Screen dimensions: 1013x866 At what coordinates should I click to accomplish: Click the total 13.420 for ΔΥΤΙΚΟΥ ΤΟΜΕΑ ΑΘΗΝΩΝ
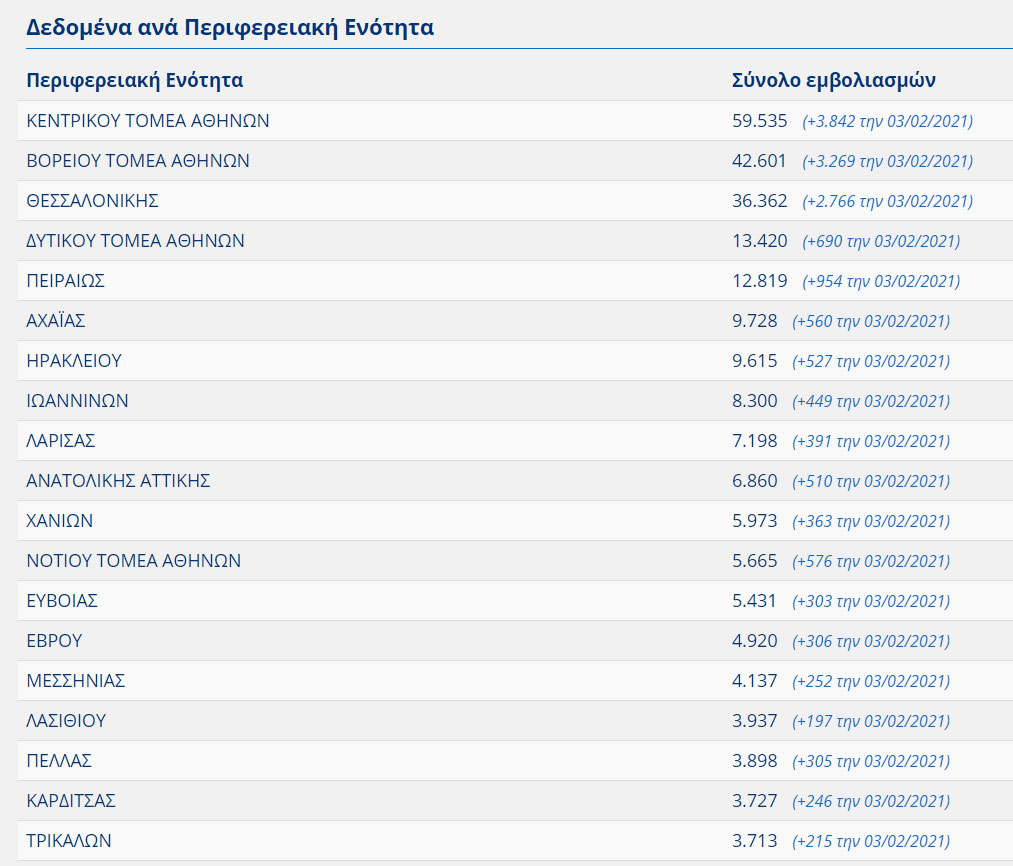pos(759,241)
